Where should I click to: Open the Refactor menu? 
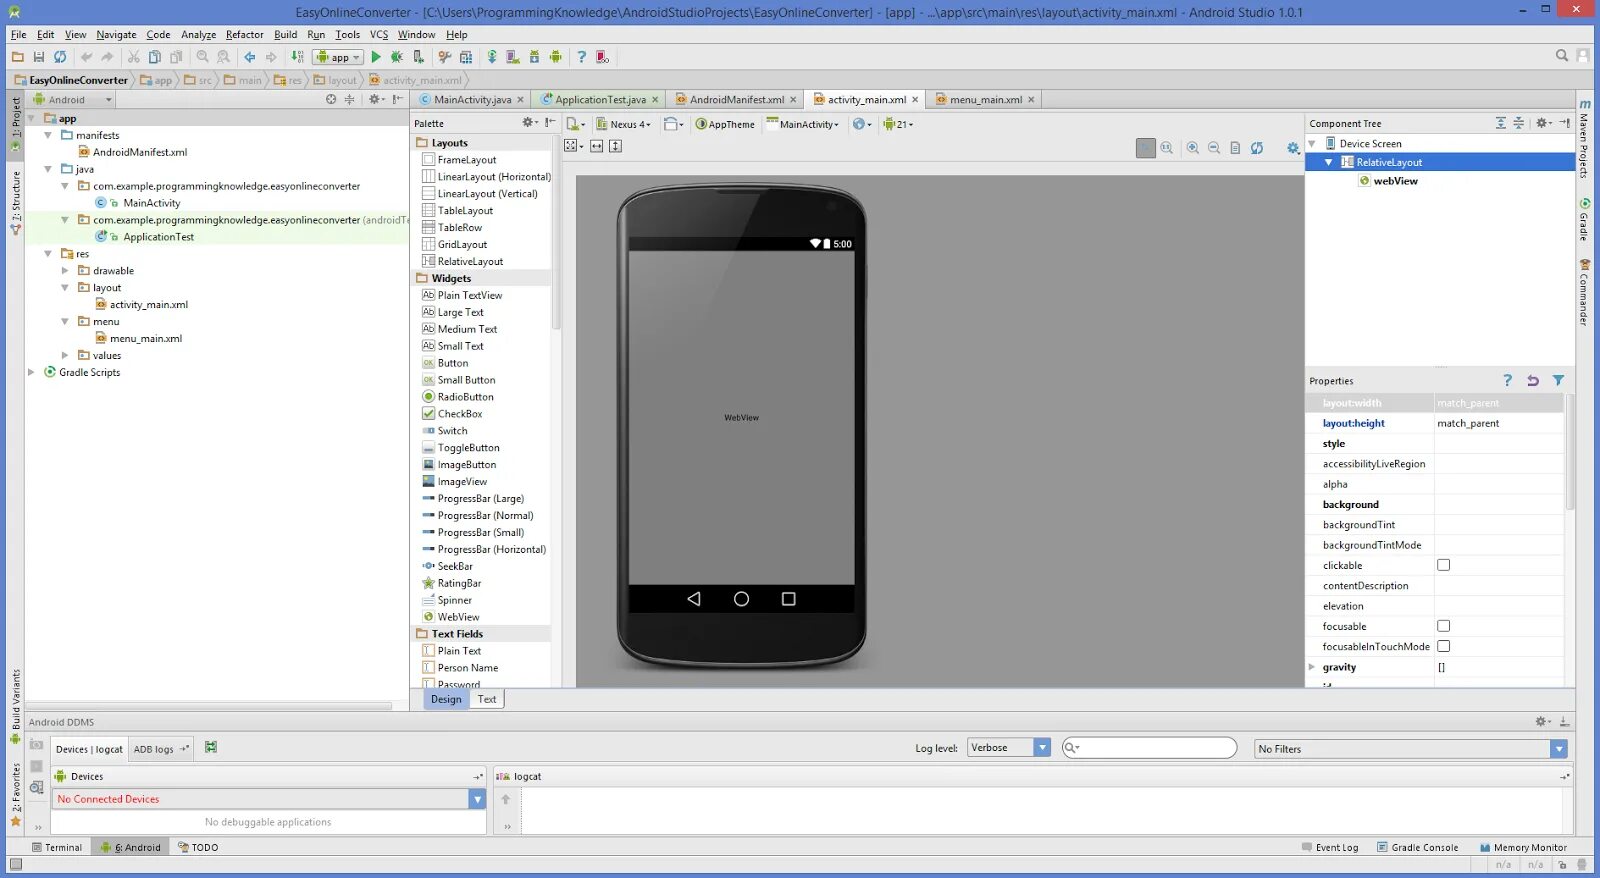tap(244, 34)
